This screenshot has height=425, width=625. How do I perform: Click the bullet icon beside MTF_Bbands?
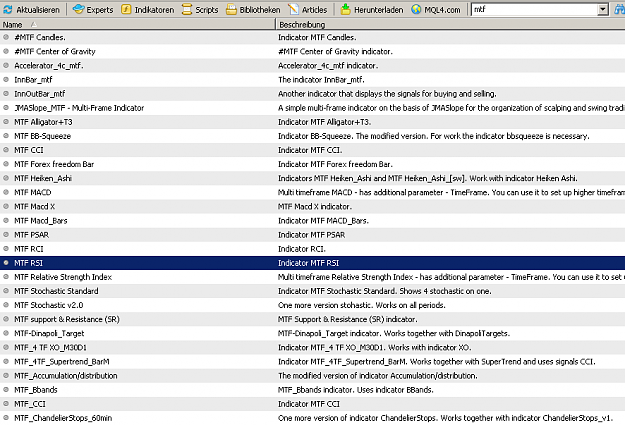tap(6, 390)
